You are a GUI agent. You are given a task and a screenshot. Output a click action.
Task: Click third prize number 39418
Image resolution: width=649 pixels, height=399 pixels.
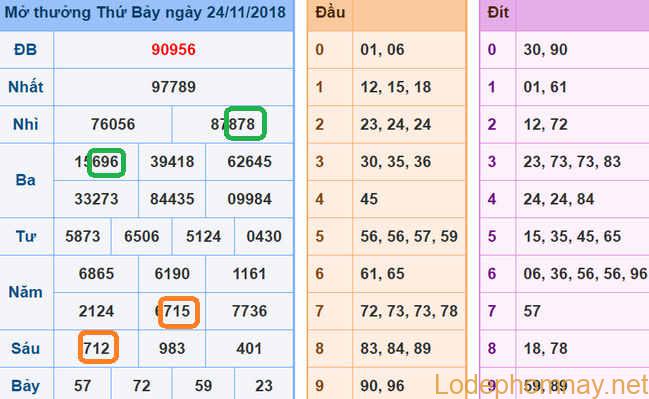tap(172, 161)
